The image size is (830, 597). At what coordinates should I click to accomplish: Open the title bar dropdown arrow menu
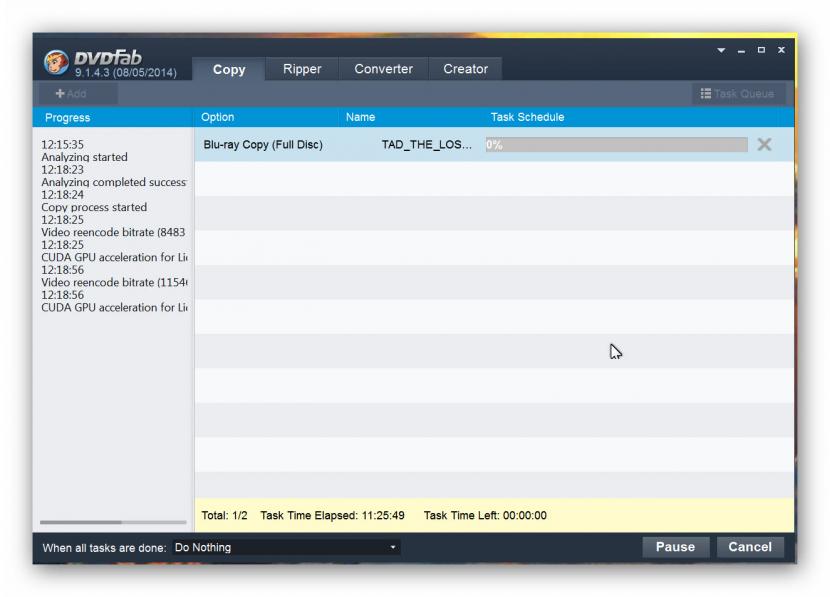point(721,50)
